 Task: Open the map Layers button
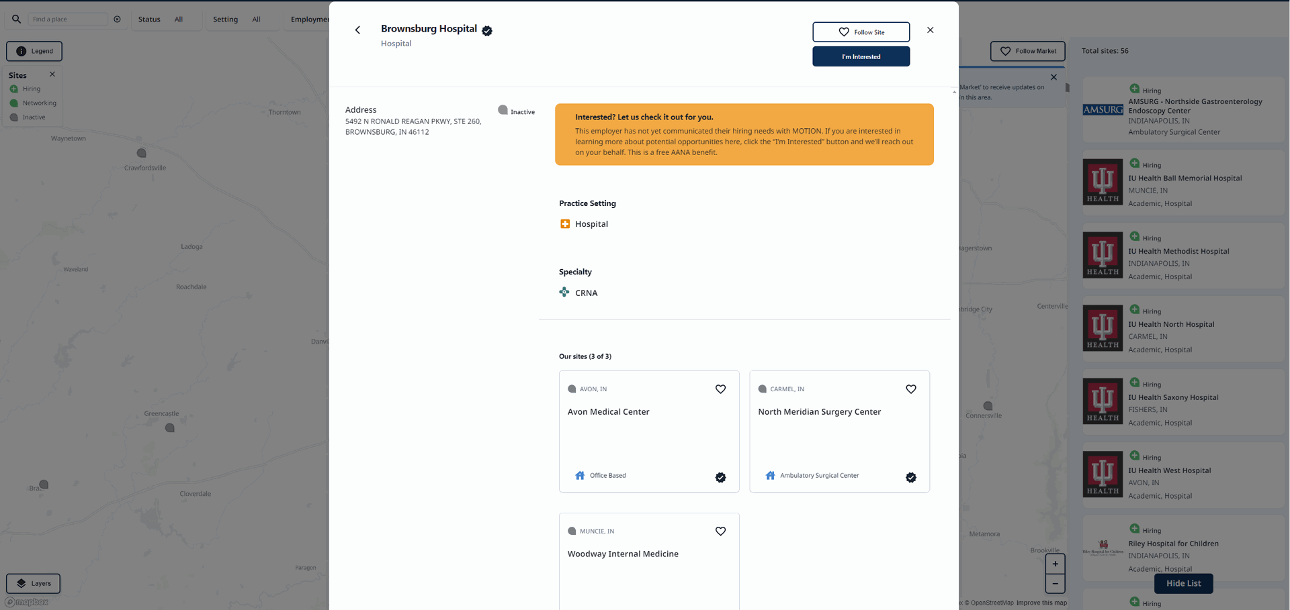coord(34,583)
